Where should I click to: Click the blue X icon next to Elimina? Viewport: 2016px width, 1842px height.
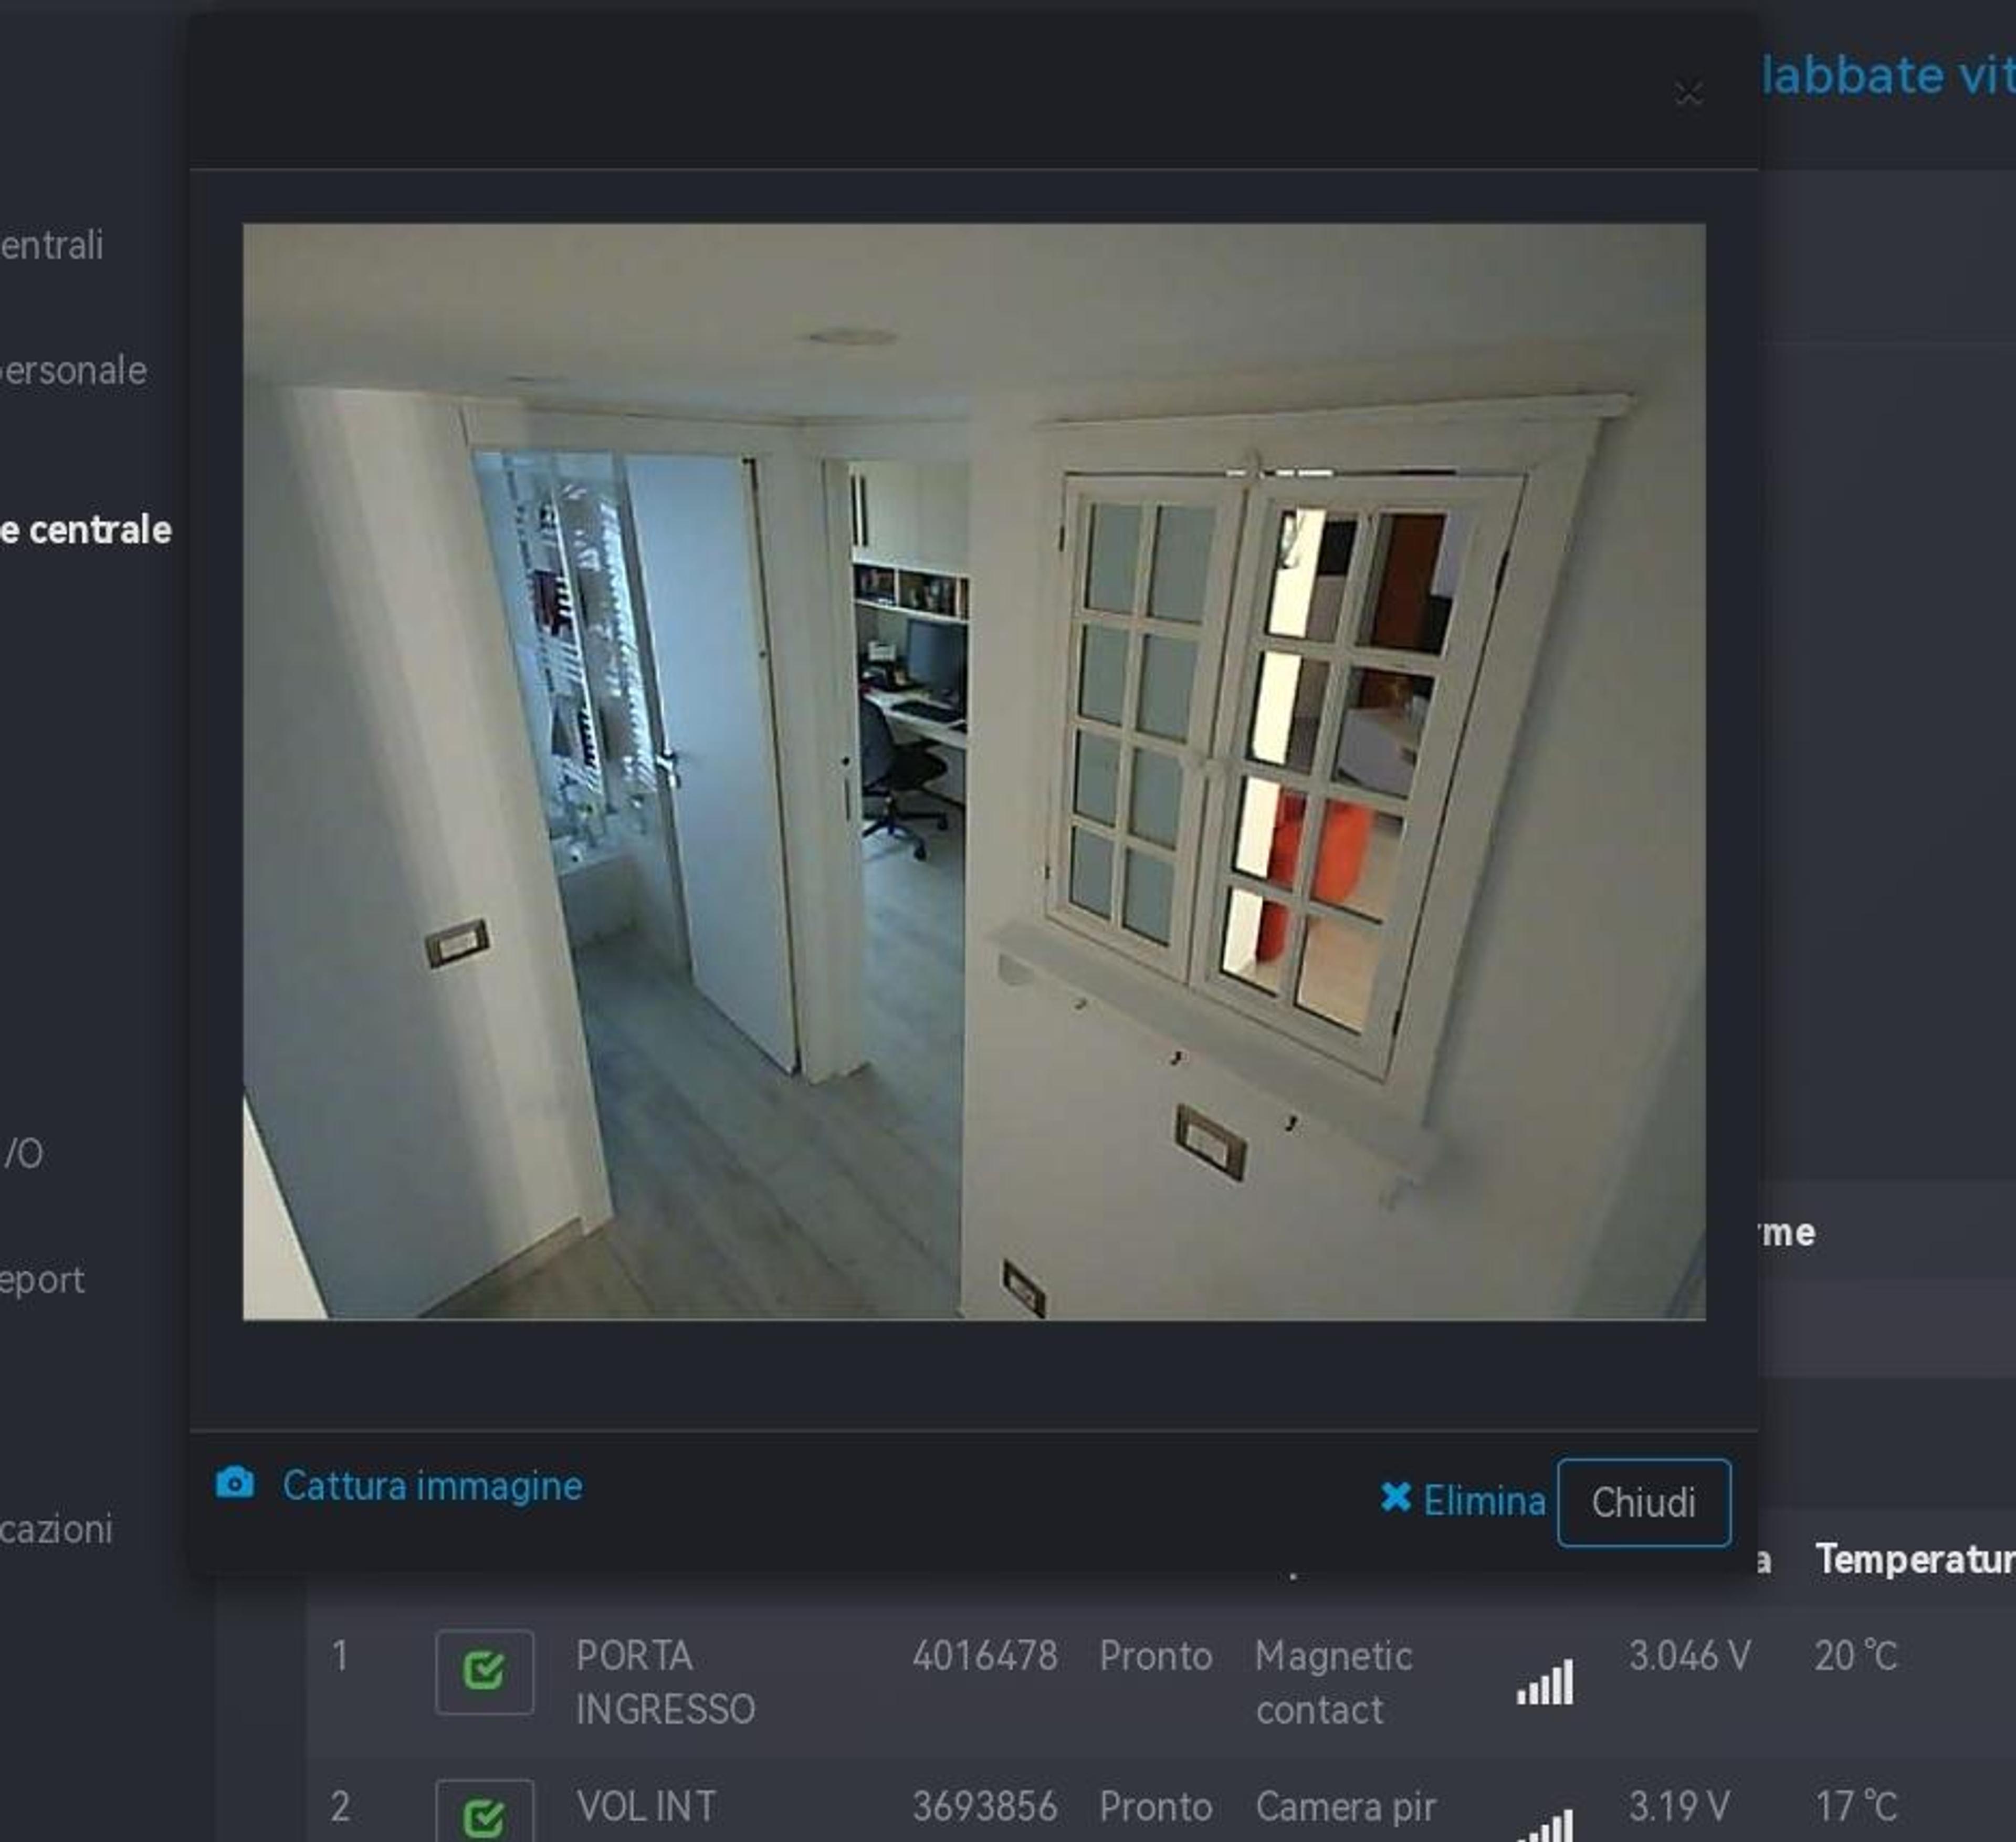point(1396,1497)
